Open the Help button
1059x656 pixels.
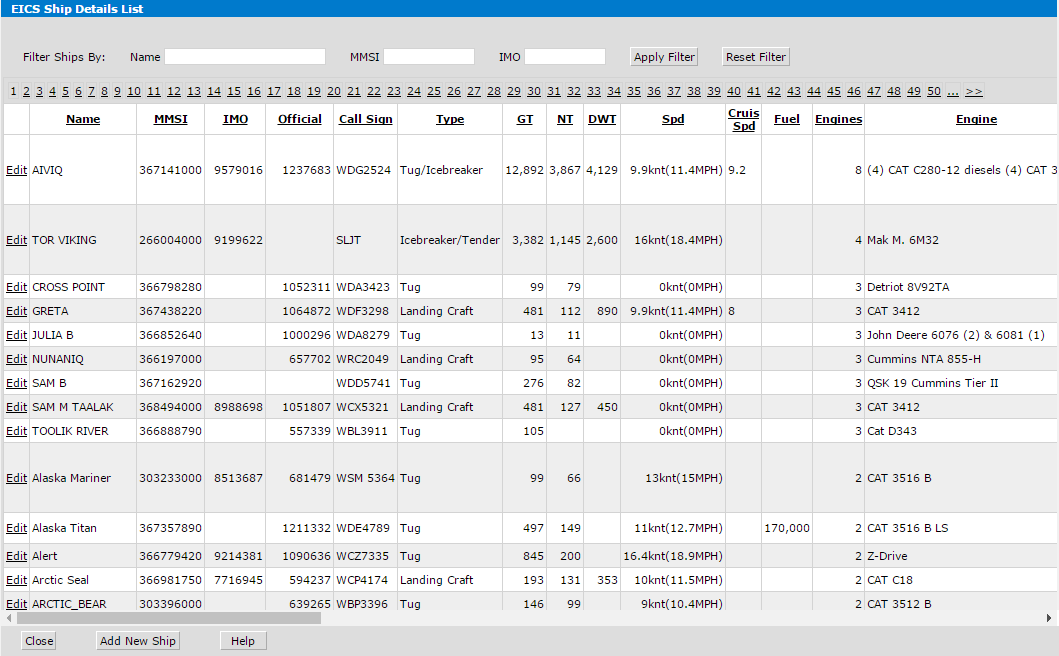click(243, 641)
